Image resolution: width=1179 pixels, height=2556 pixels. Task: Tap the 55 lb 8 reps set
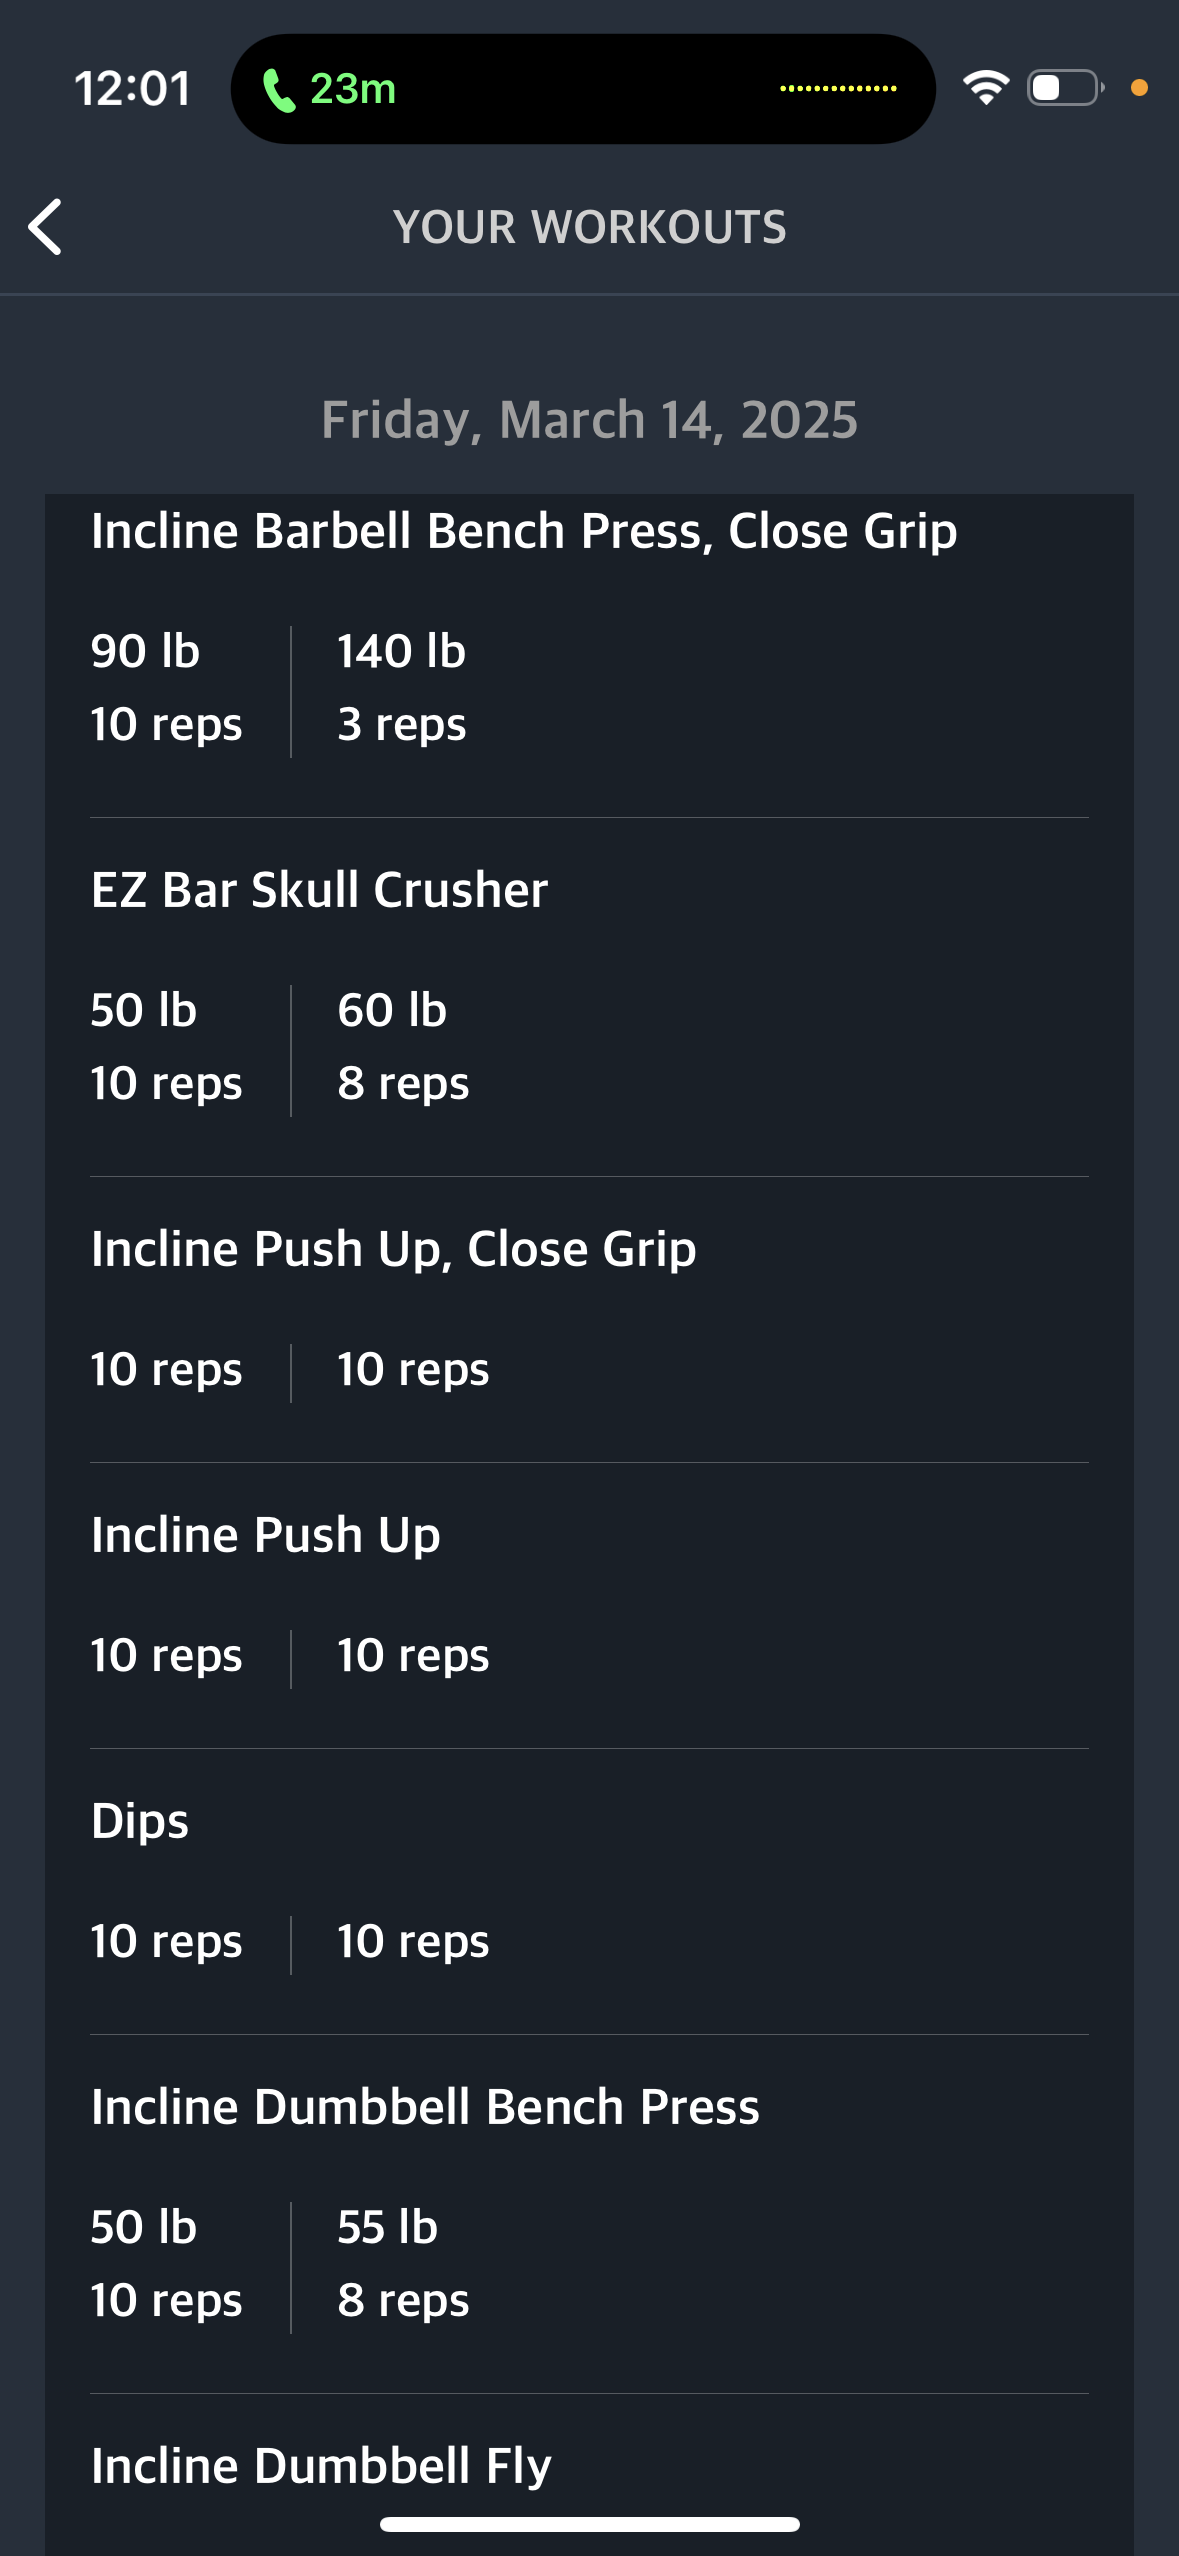[x=403, y=2264]
